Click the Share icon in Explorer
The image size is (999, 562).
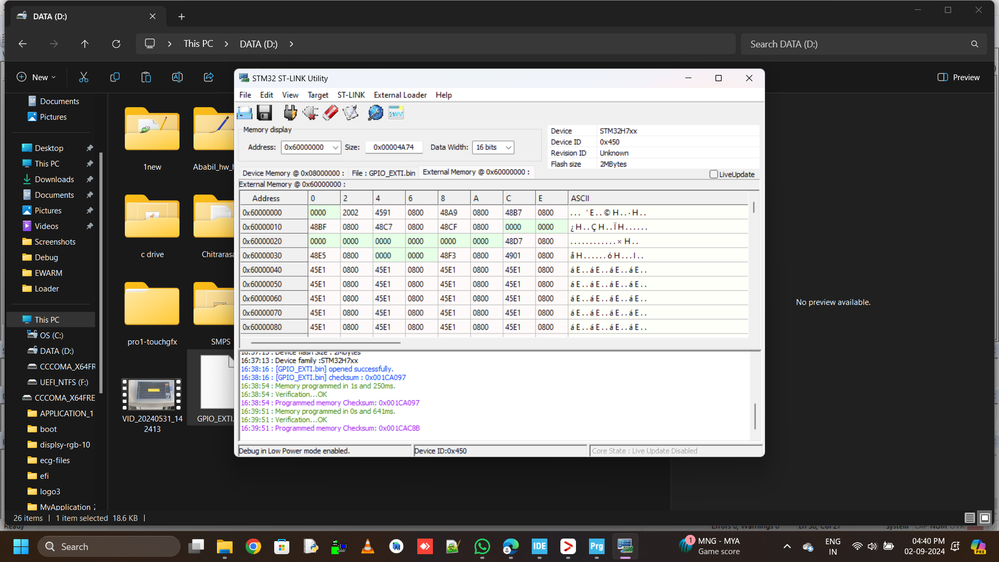point(208,77)
